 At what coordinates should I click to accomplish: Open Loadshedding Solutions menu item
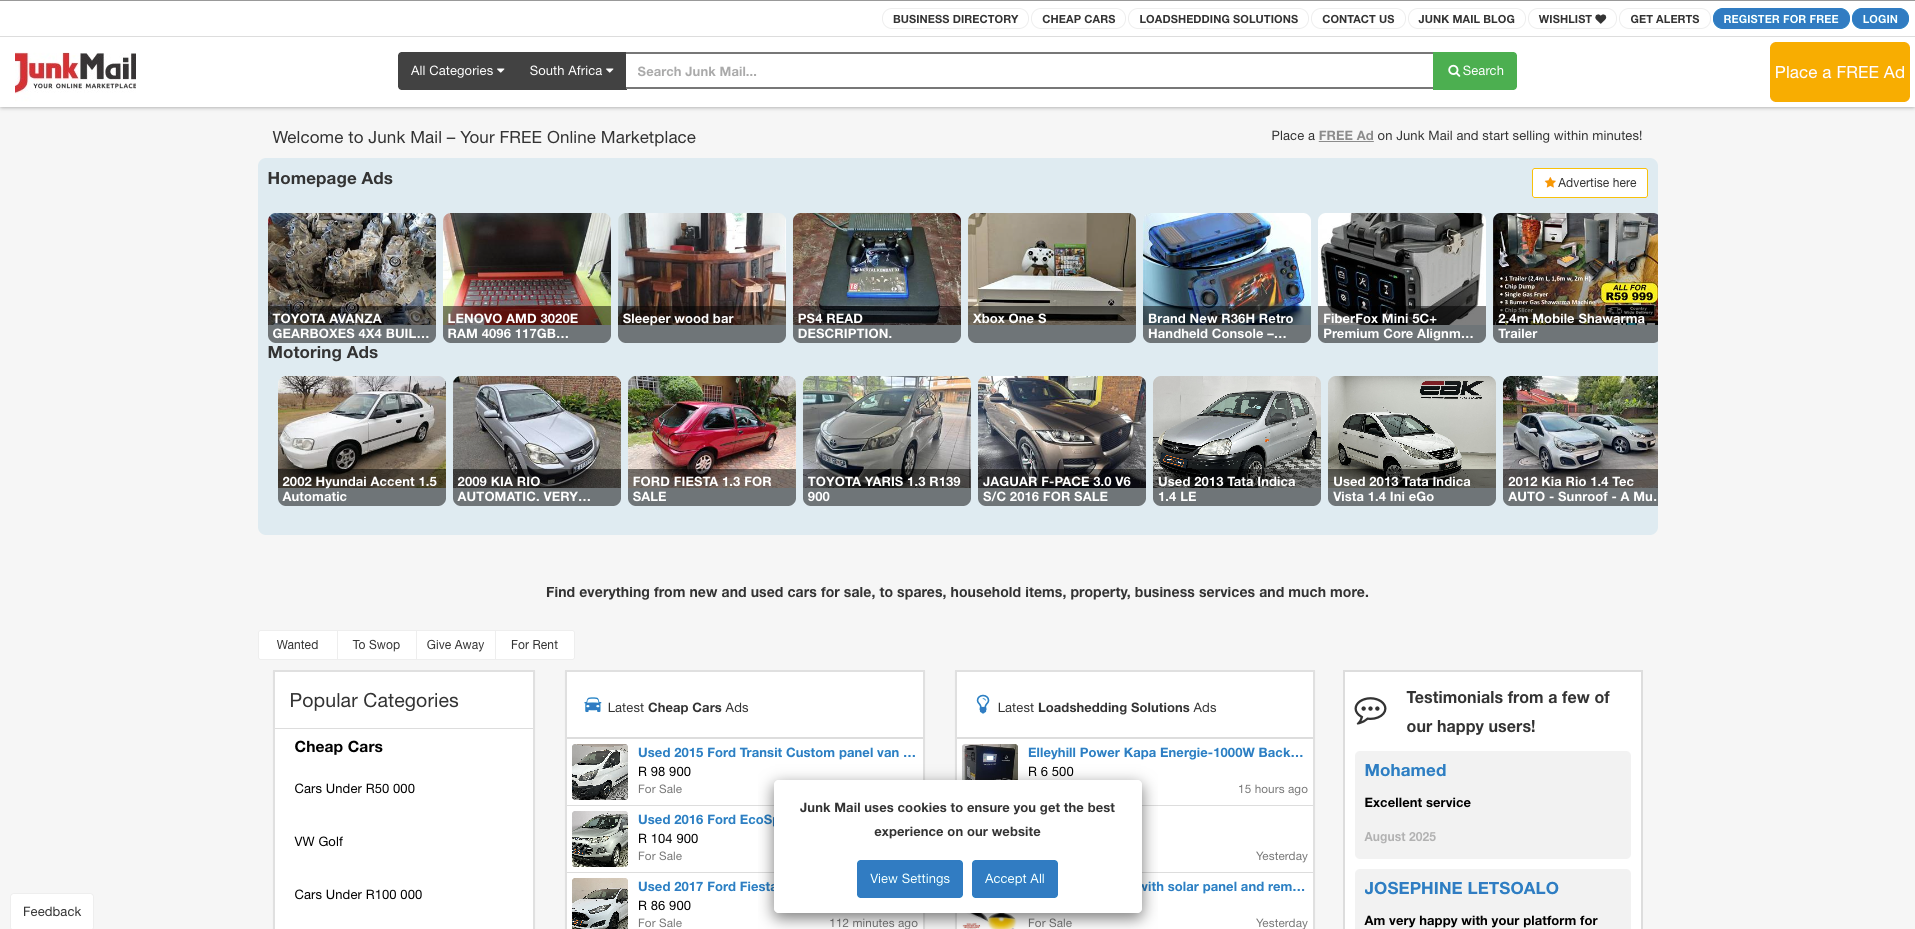tap(1218, 19)
